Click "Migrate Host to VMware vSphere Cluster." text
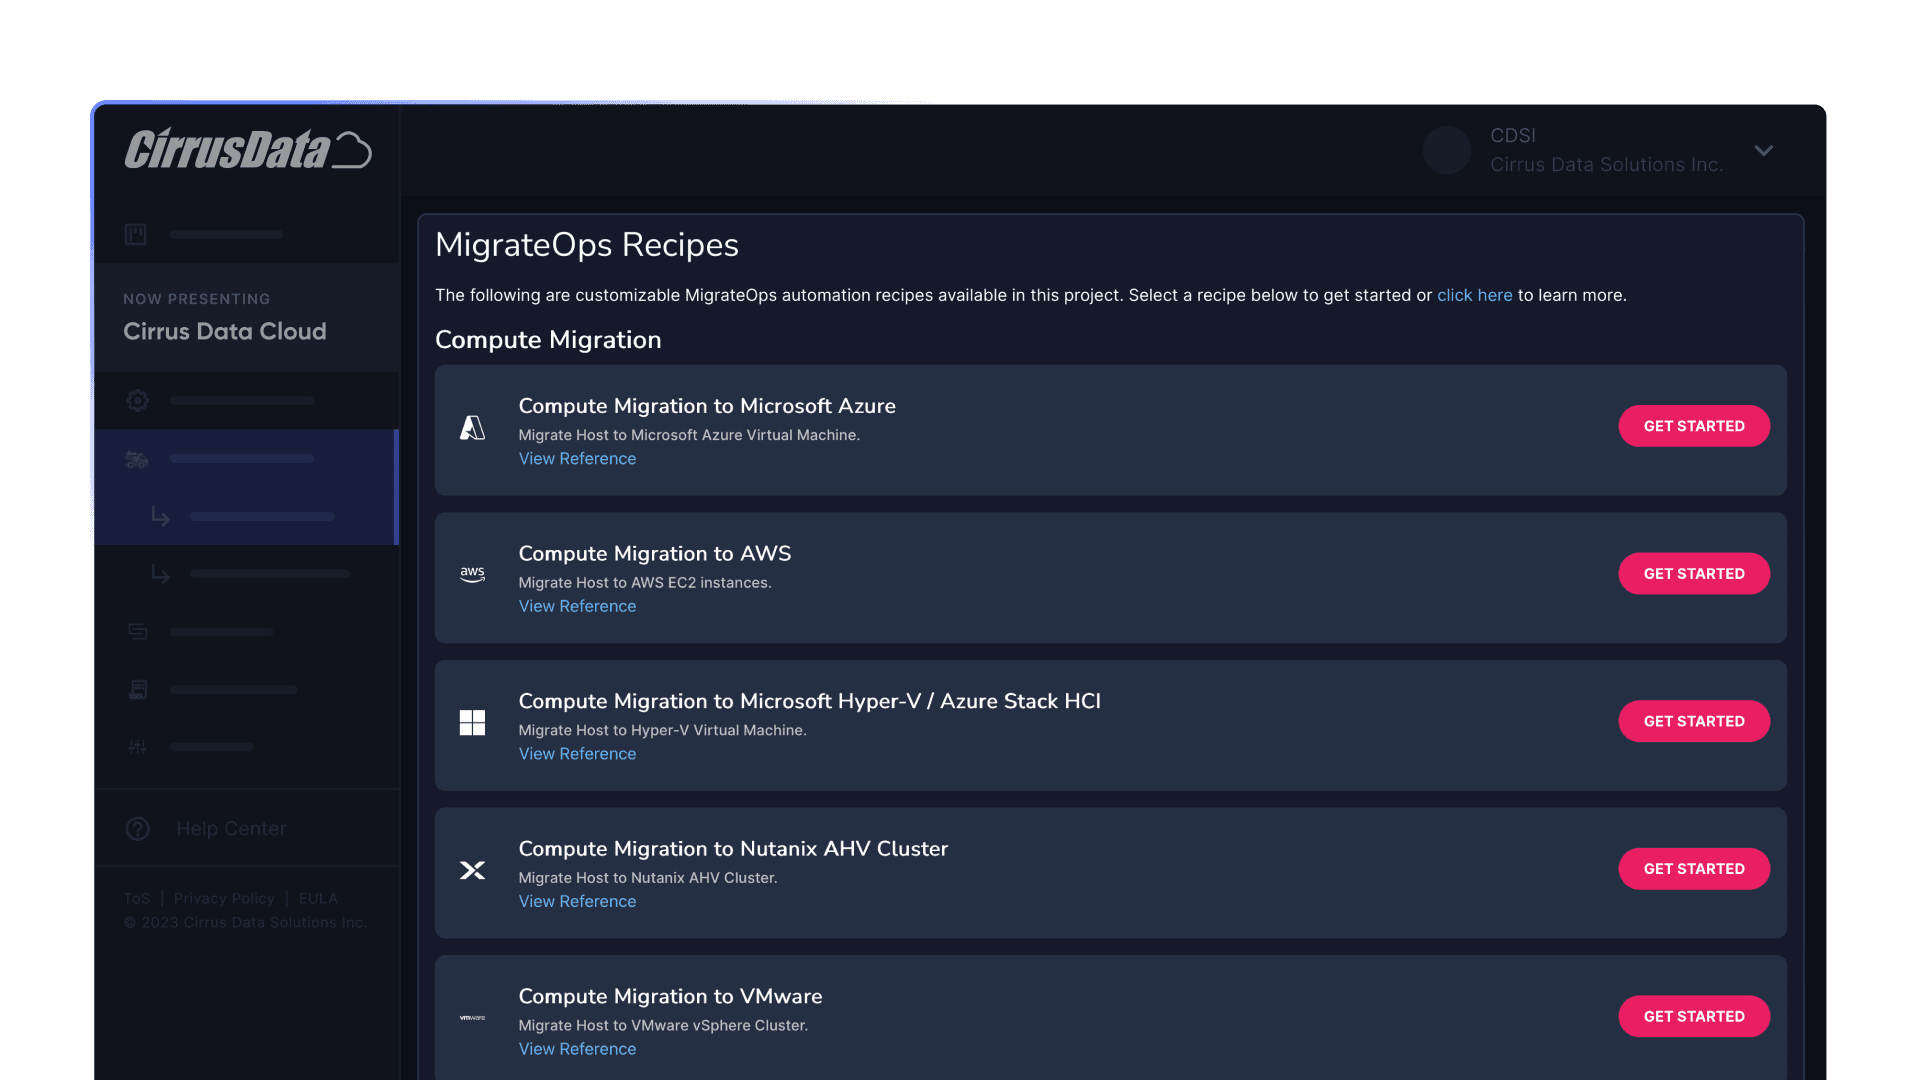Viewport: 1920px width, 1080px height. tap(663, 1025)
